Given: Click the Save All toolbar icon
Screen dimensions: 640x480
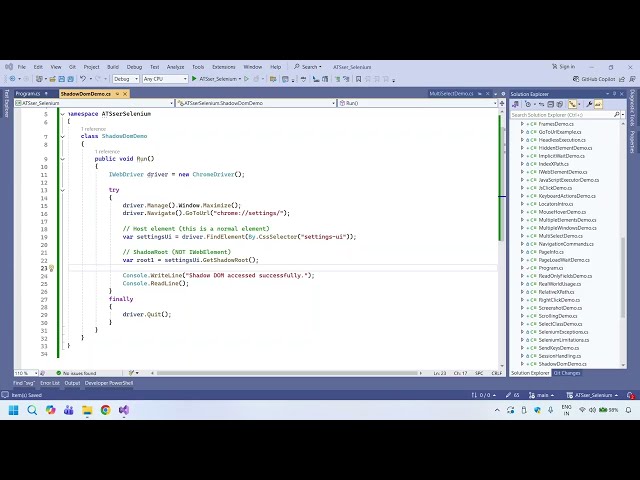Looking at the screenshot, I should tap(71, 79).
